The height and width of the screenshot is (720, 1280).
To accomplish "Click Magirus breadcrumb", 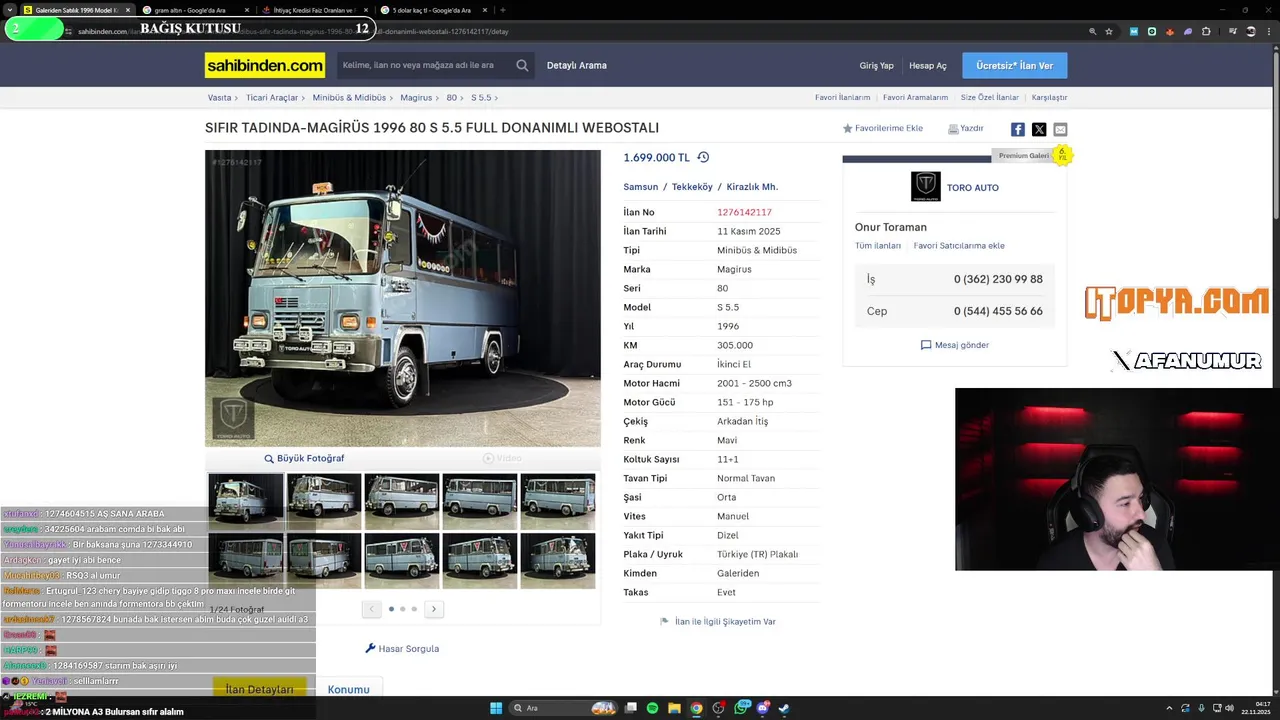I will [416, 98].
